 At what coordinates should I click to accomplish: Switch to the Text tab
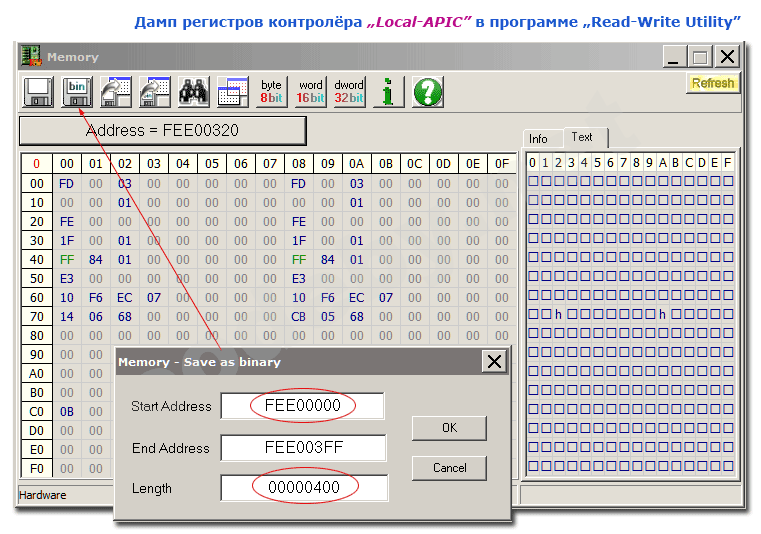tap(584, 137)
